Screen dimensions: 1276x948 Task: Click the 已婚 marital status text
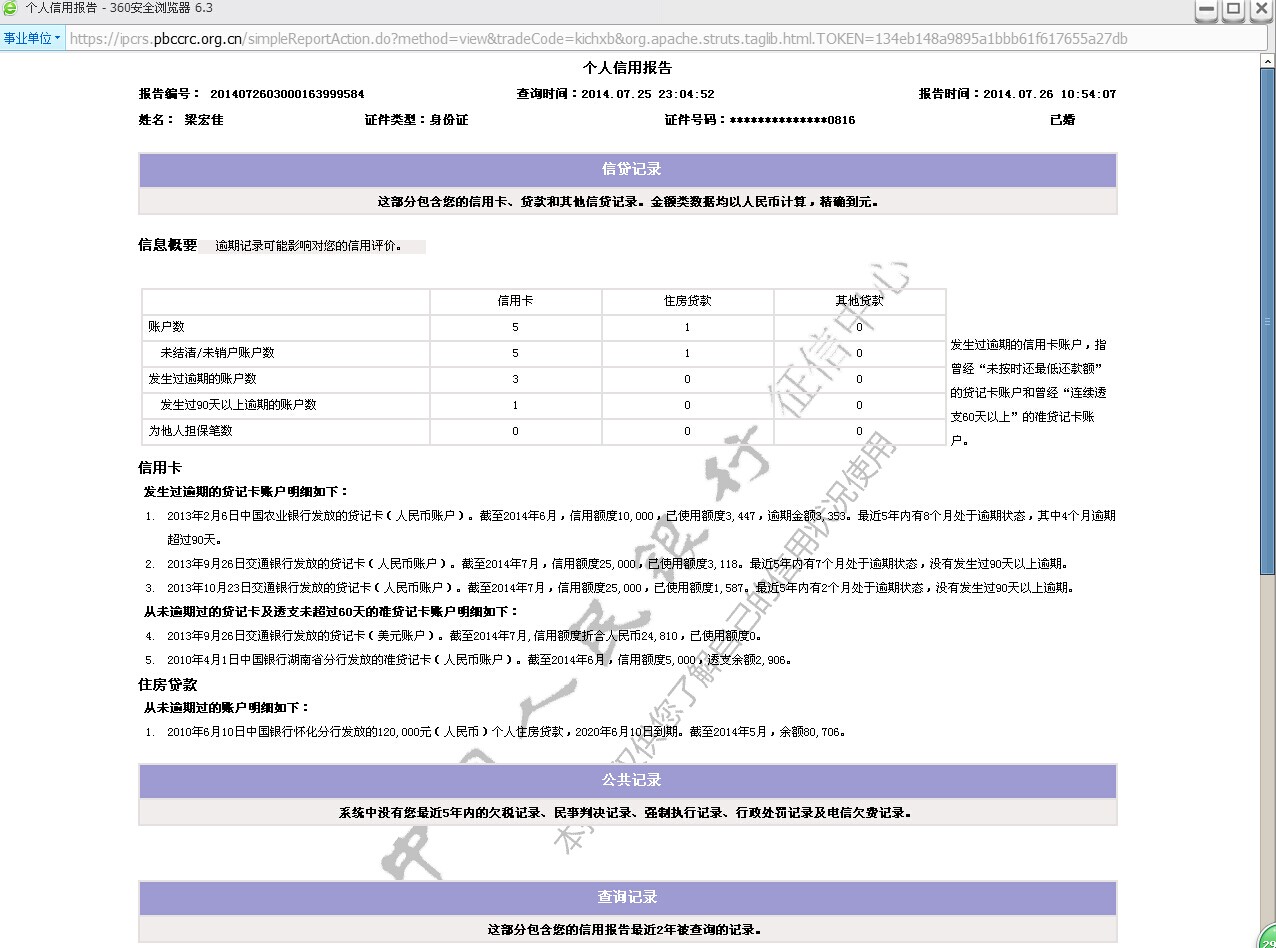(1062, 120)
